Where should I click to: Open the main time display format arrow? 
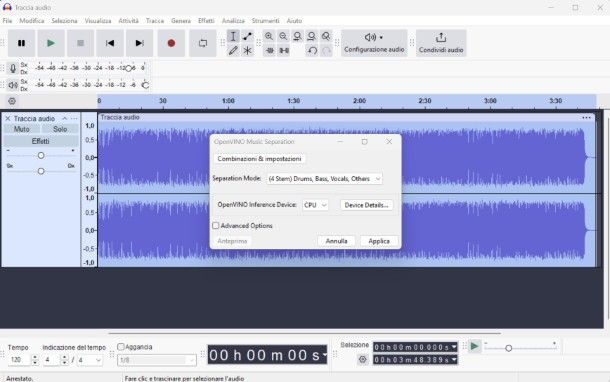click(x=324, y=355)
